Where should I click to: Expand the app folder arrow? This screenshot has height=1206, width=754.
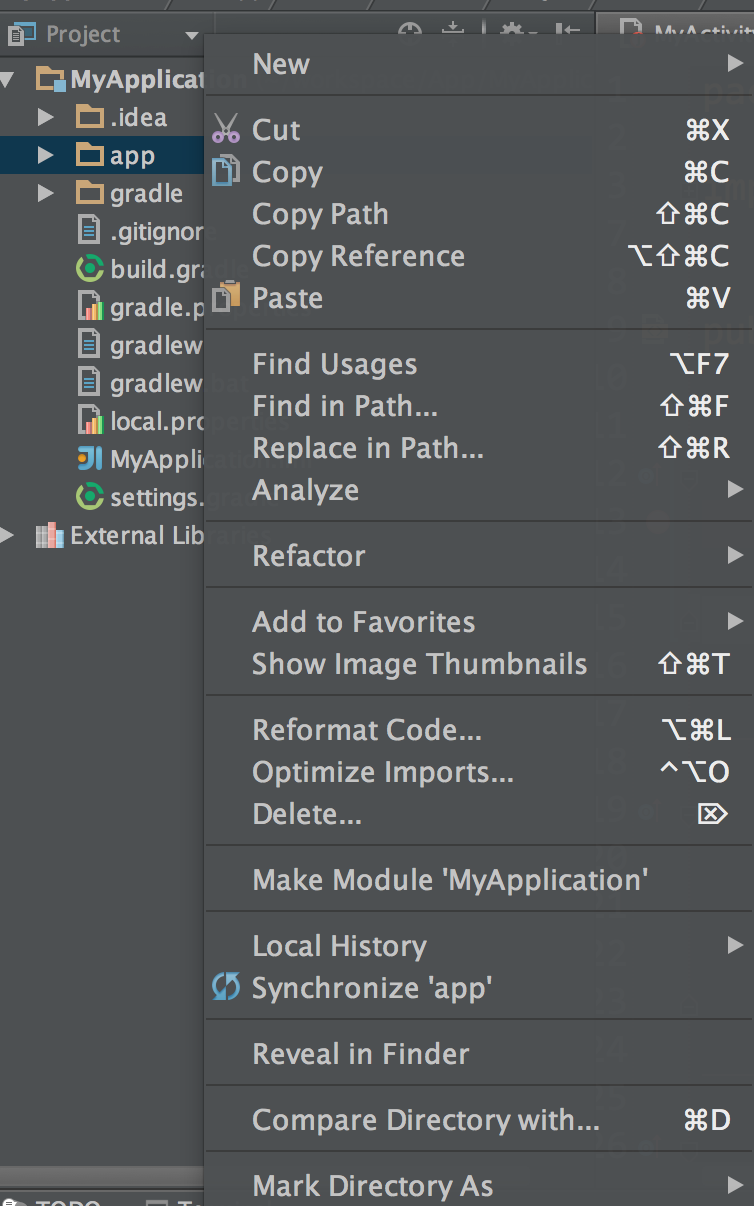(x=45, y=155)
